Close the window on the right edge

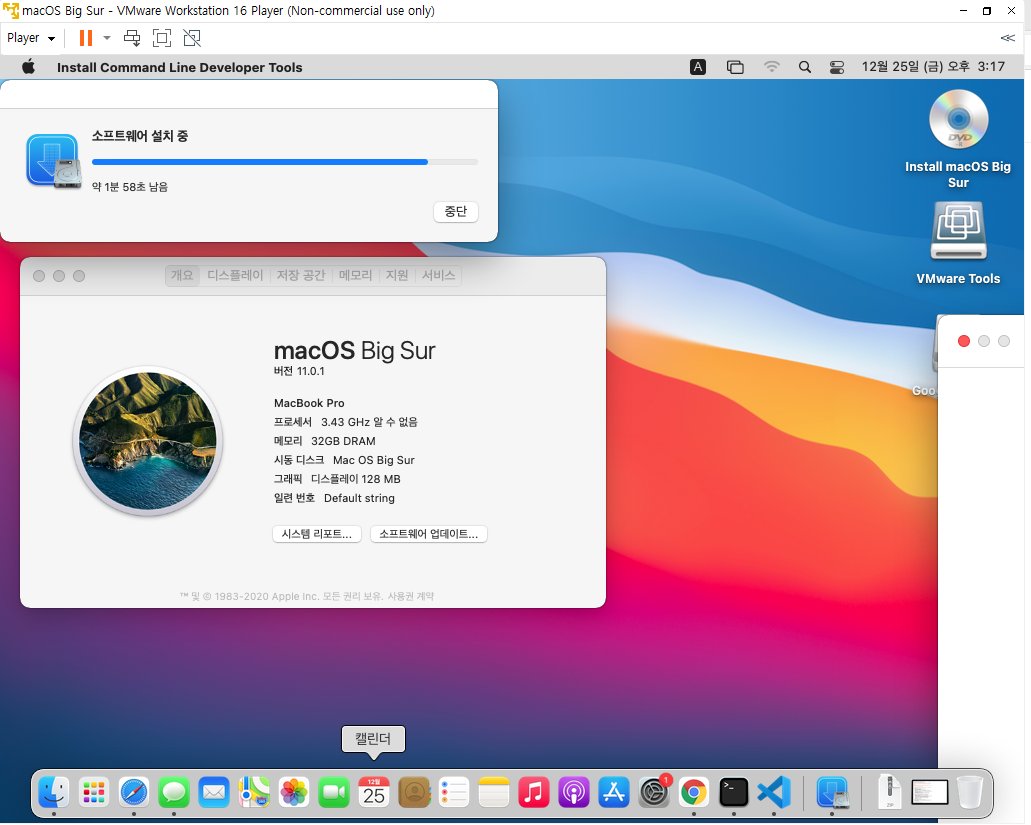964,341
